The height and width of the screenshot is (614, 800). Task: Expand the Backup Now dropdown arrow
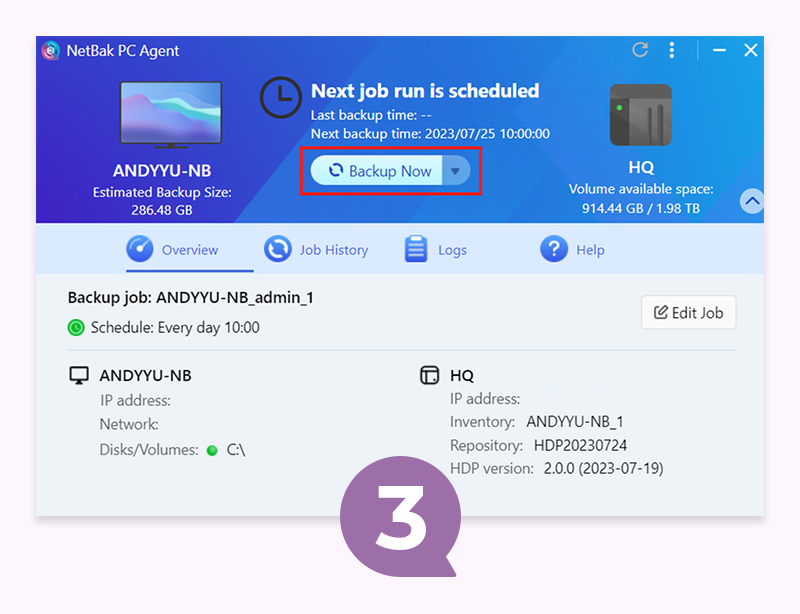tap(455, 171)
